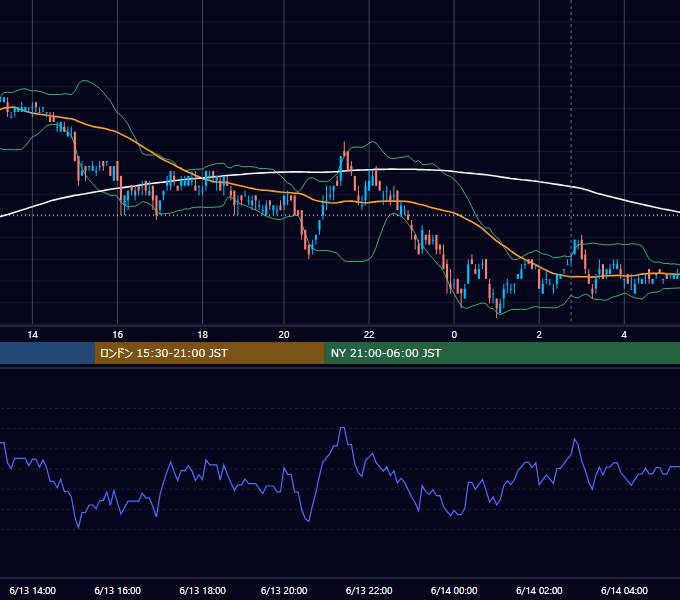
Task: Click hour label 18 on price chart axis
Action: (x=203, y=335)
